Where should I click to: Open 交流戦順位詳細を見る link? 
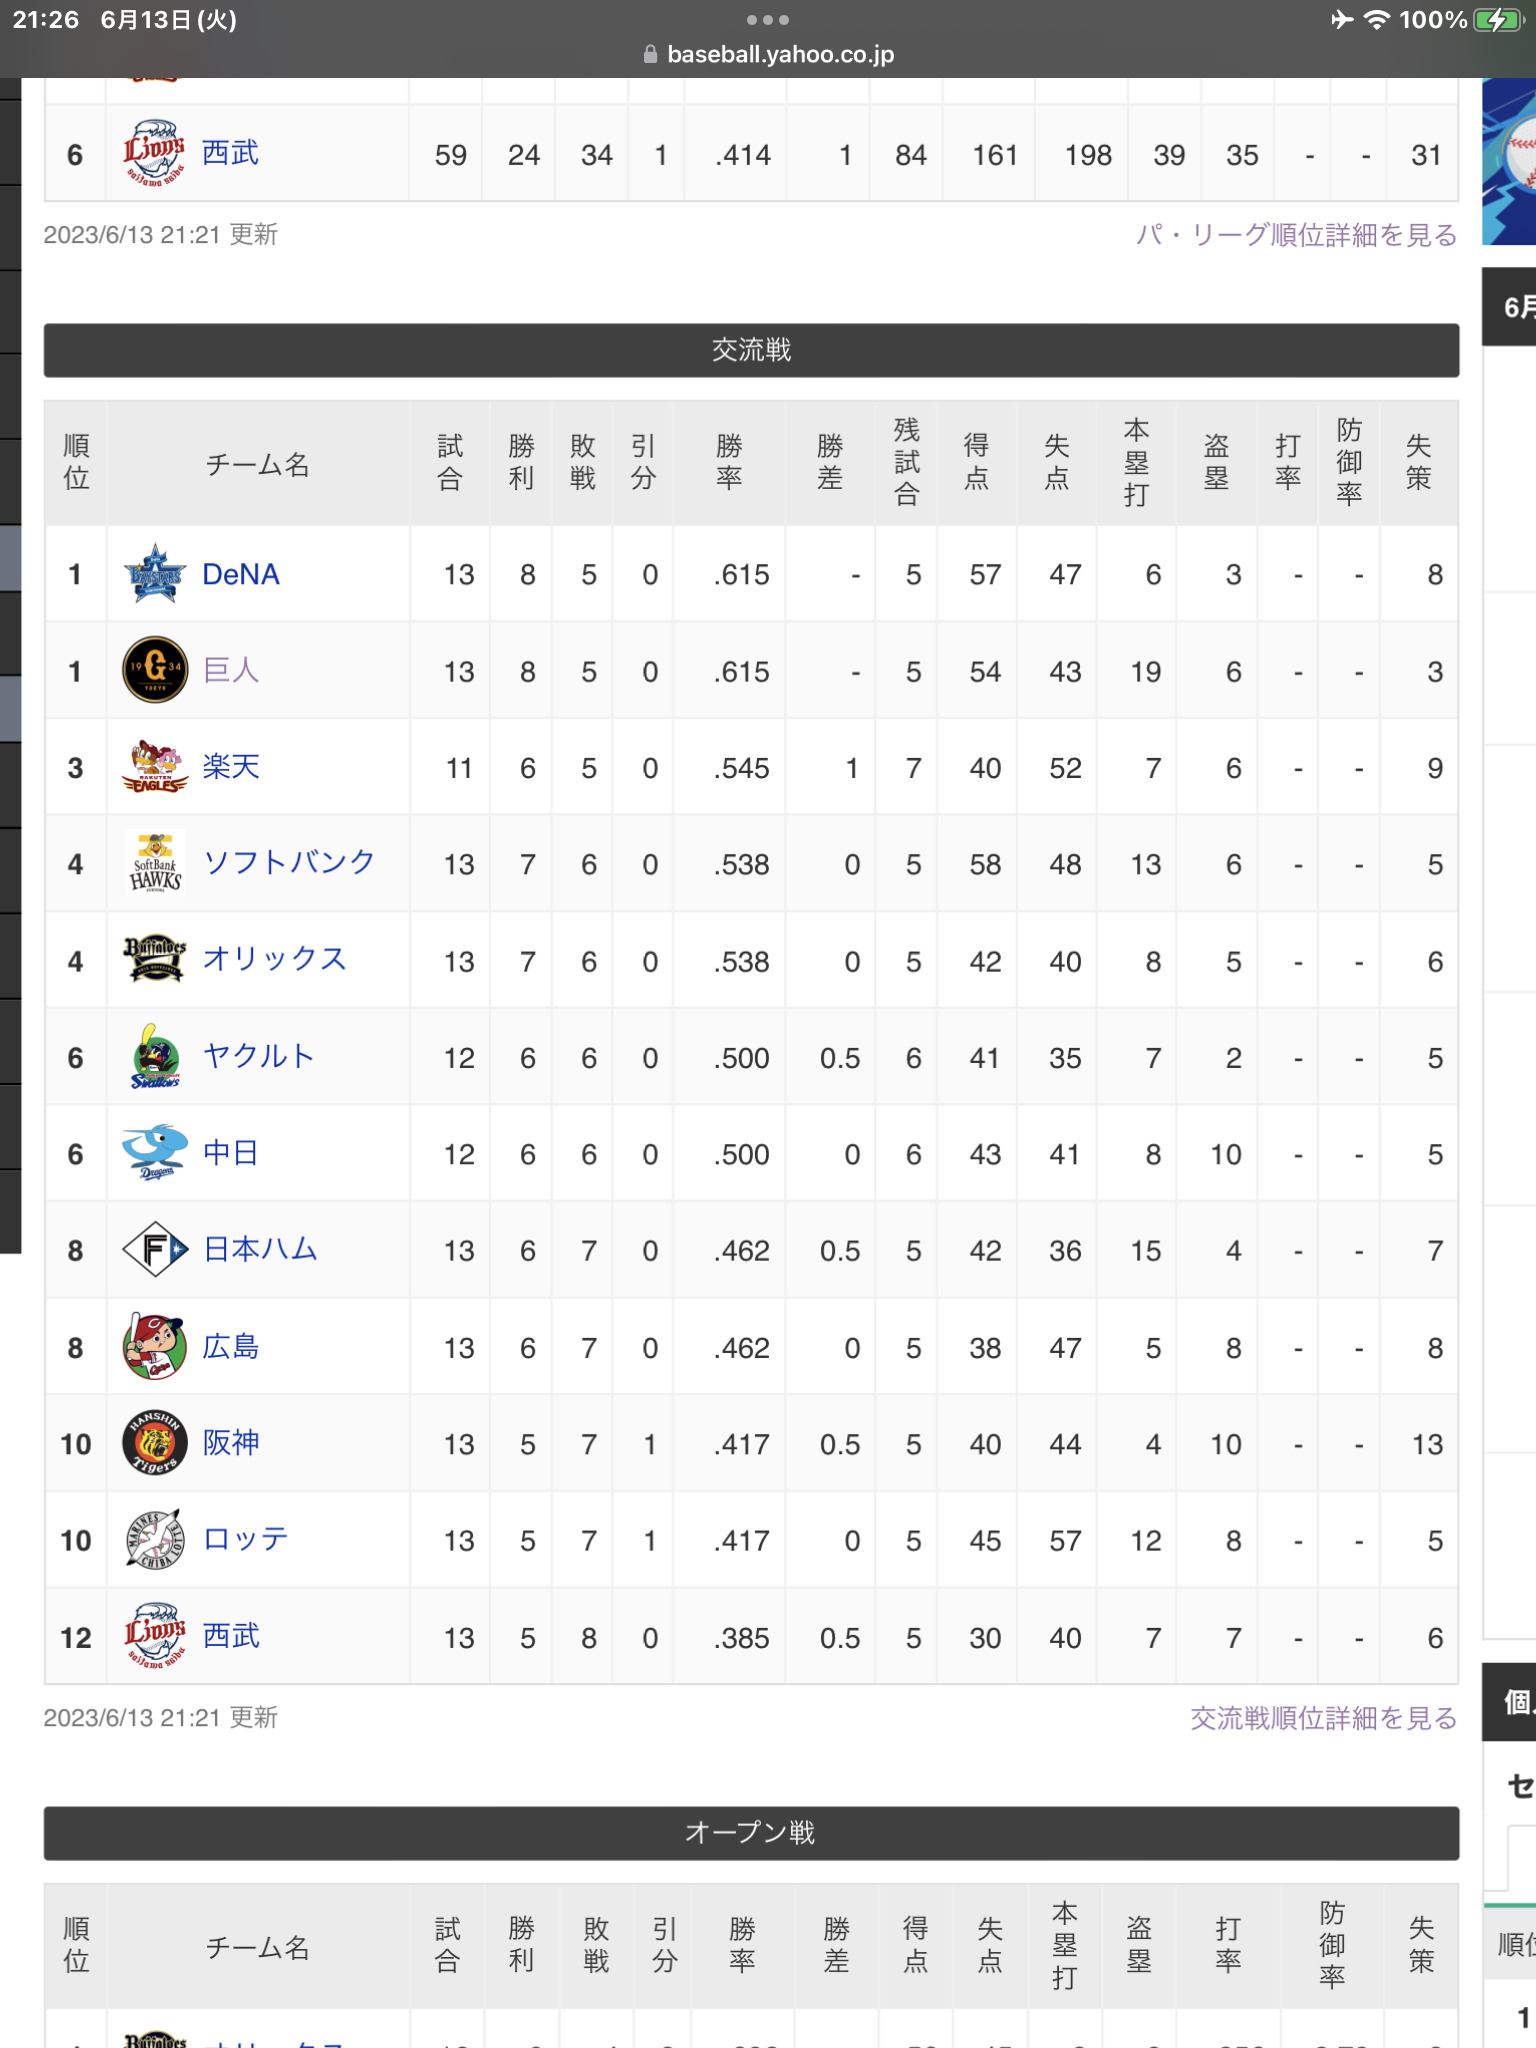pos(1323,1718)
